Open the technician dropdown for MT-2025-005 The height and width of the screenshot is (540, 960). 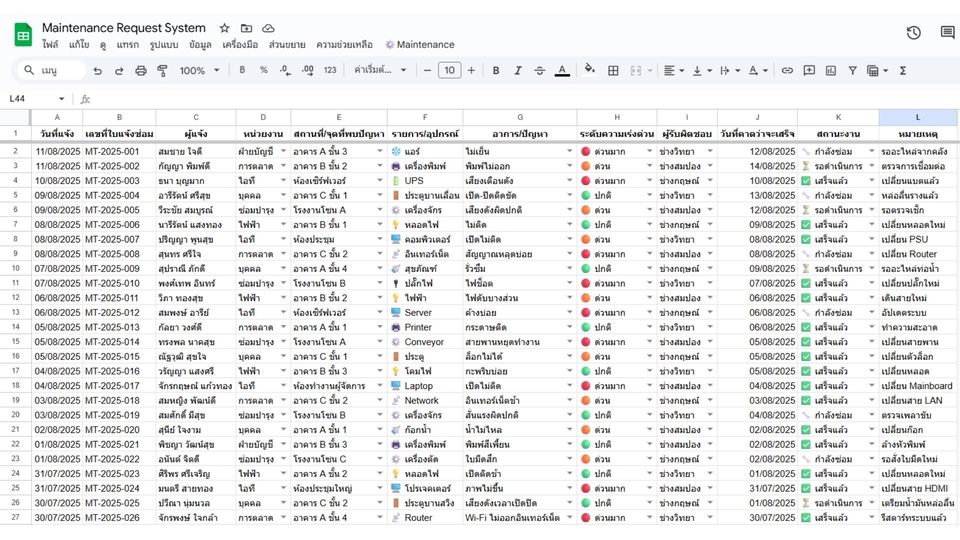click(x=710, y=210)
